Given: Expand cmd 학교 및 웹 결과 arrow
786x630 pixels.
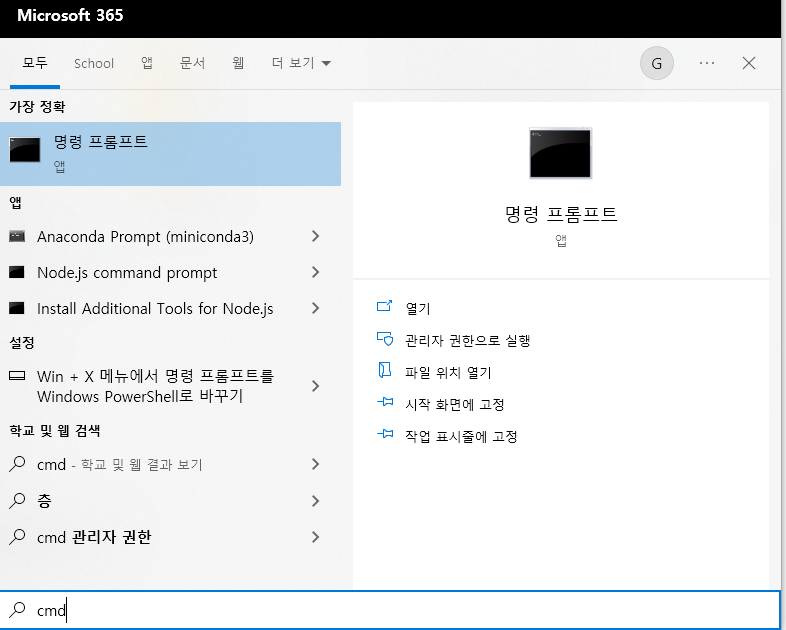Looking at the screenshot, I should pos(315,464).
